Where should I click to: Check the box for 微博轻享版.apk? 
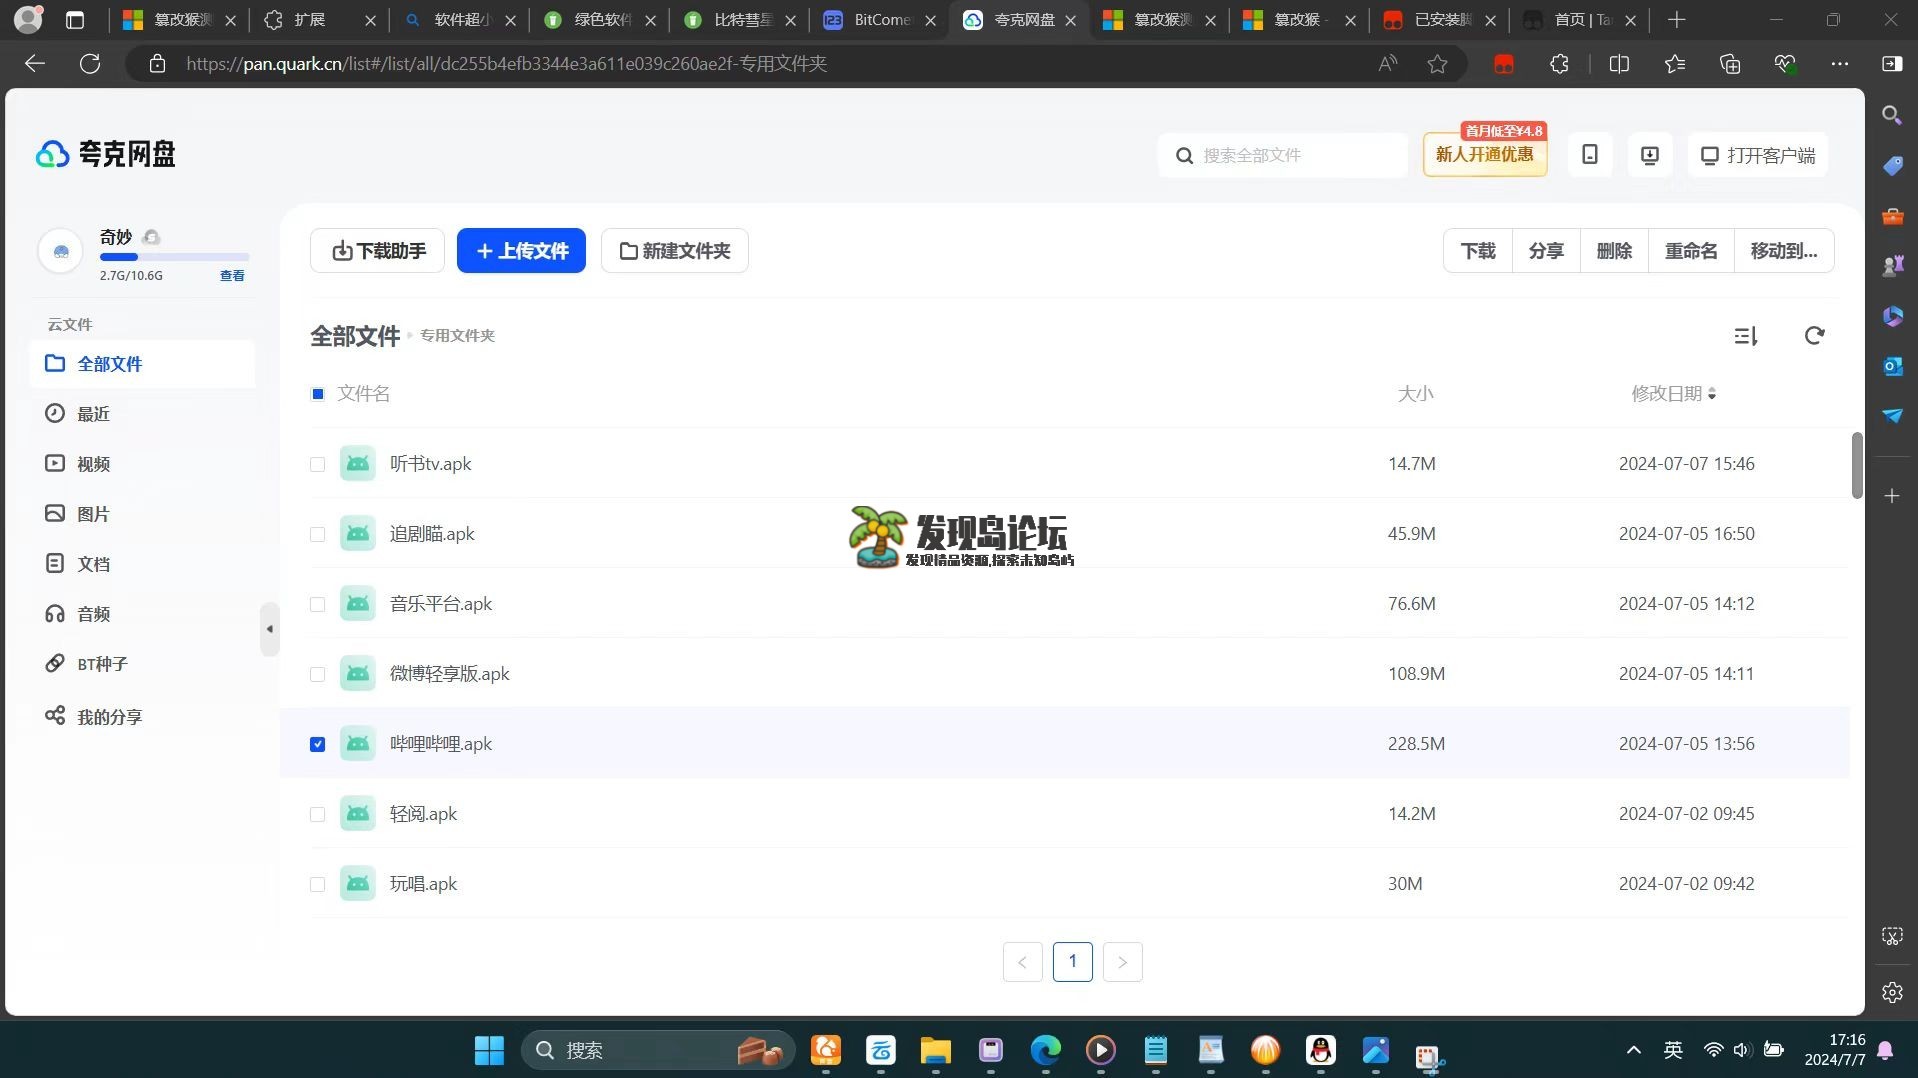coord(317,674)
